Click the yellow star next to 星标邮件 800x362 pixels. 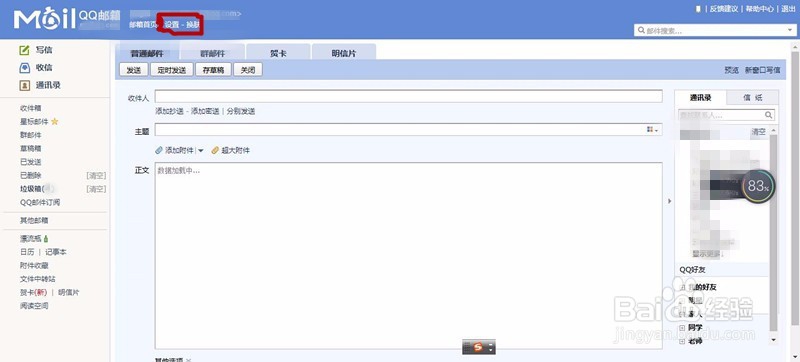(x=55, y=121)
